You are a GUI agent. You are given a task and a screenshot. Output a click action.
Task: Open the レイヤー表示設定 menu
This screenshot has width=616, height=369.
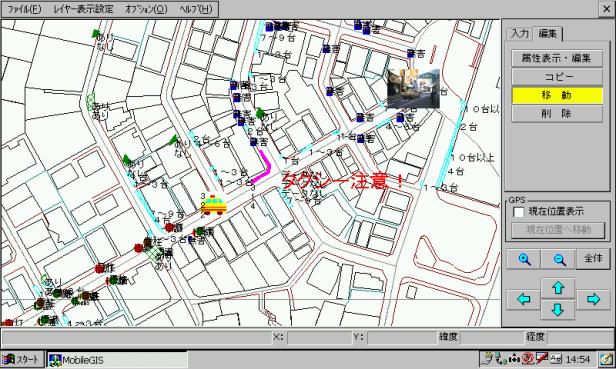click(x=83, y=9)
